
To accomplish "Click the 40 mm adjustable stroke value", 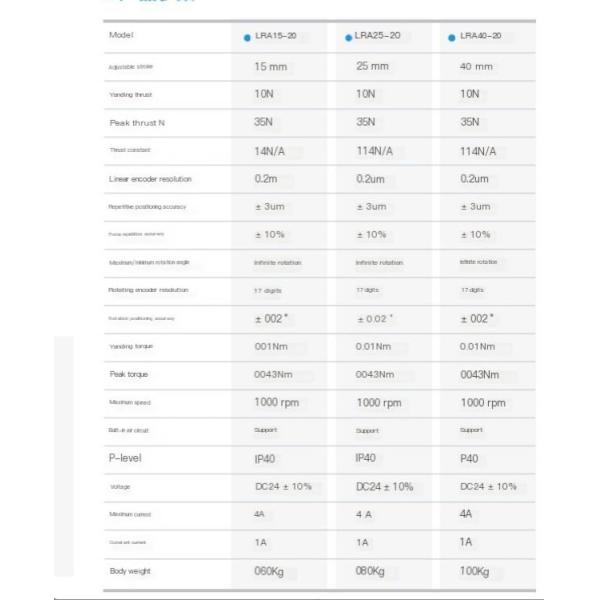I will tap(476, 67).
